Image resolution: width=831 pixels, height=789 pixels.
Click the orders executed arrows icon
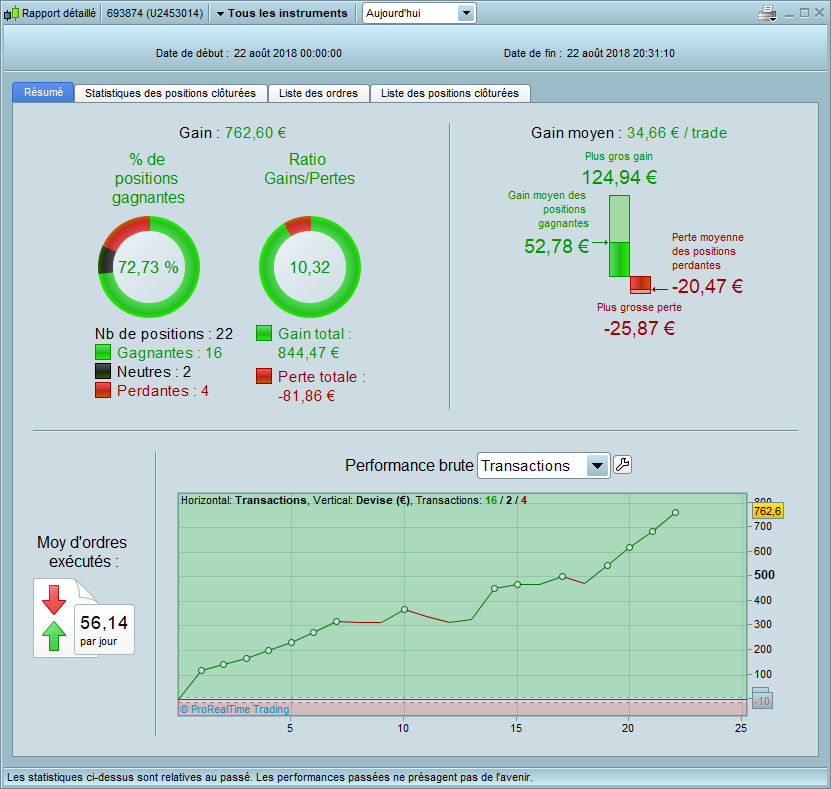54,617
